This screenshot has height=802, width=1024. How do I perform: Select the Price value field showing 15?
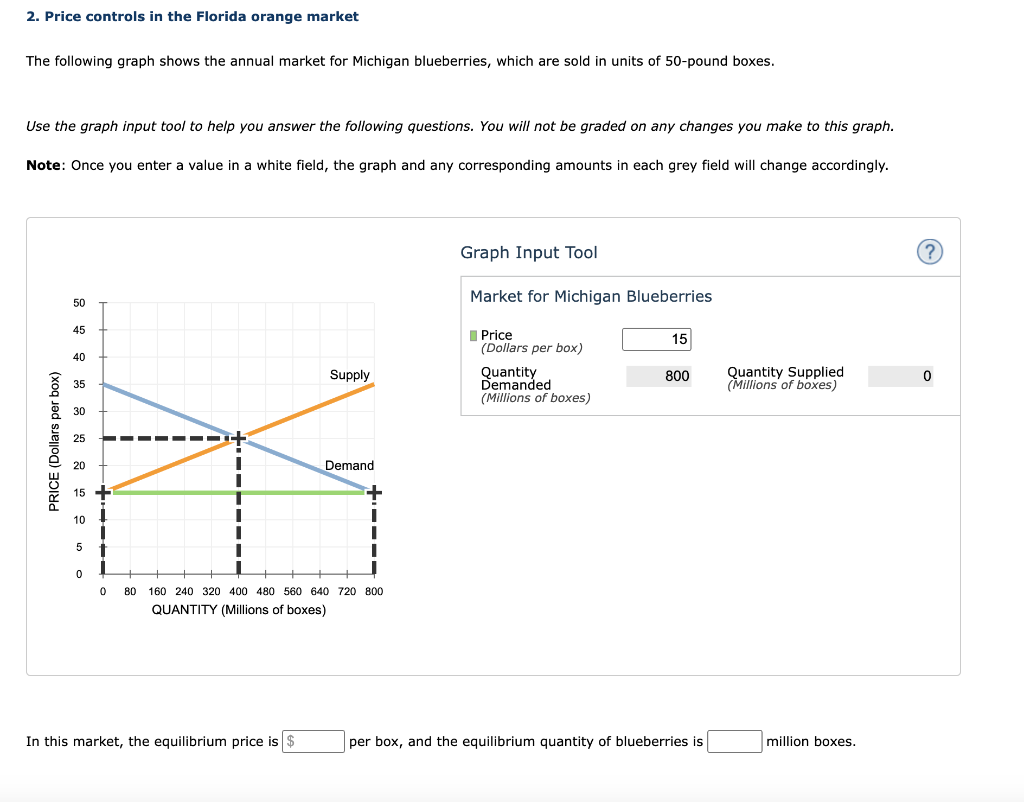pyautogui.click(x=657, y=339)
